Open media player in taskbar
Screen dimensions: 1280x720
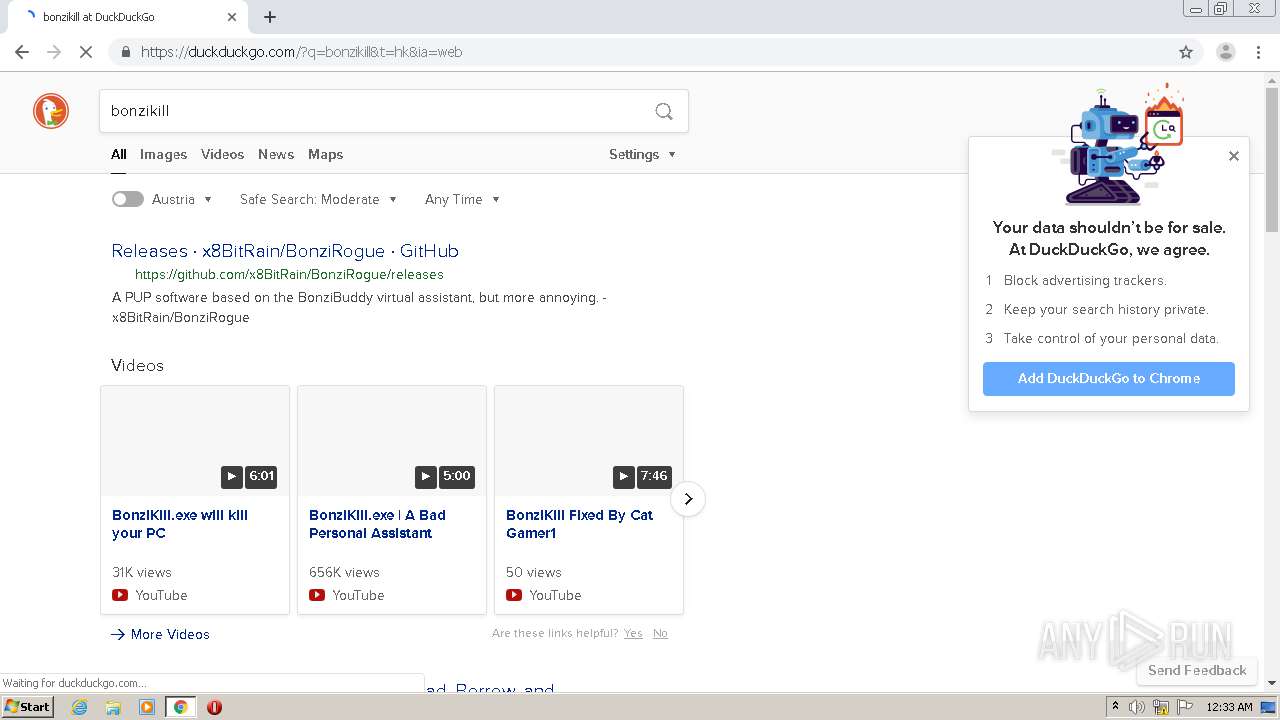(147, 707)
